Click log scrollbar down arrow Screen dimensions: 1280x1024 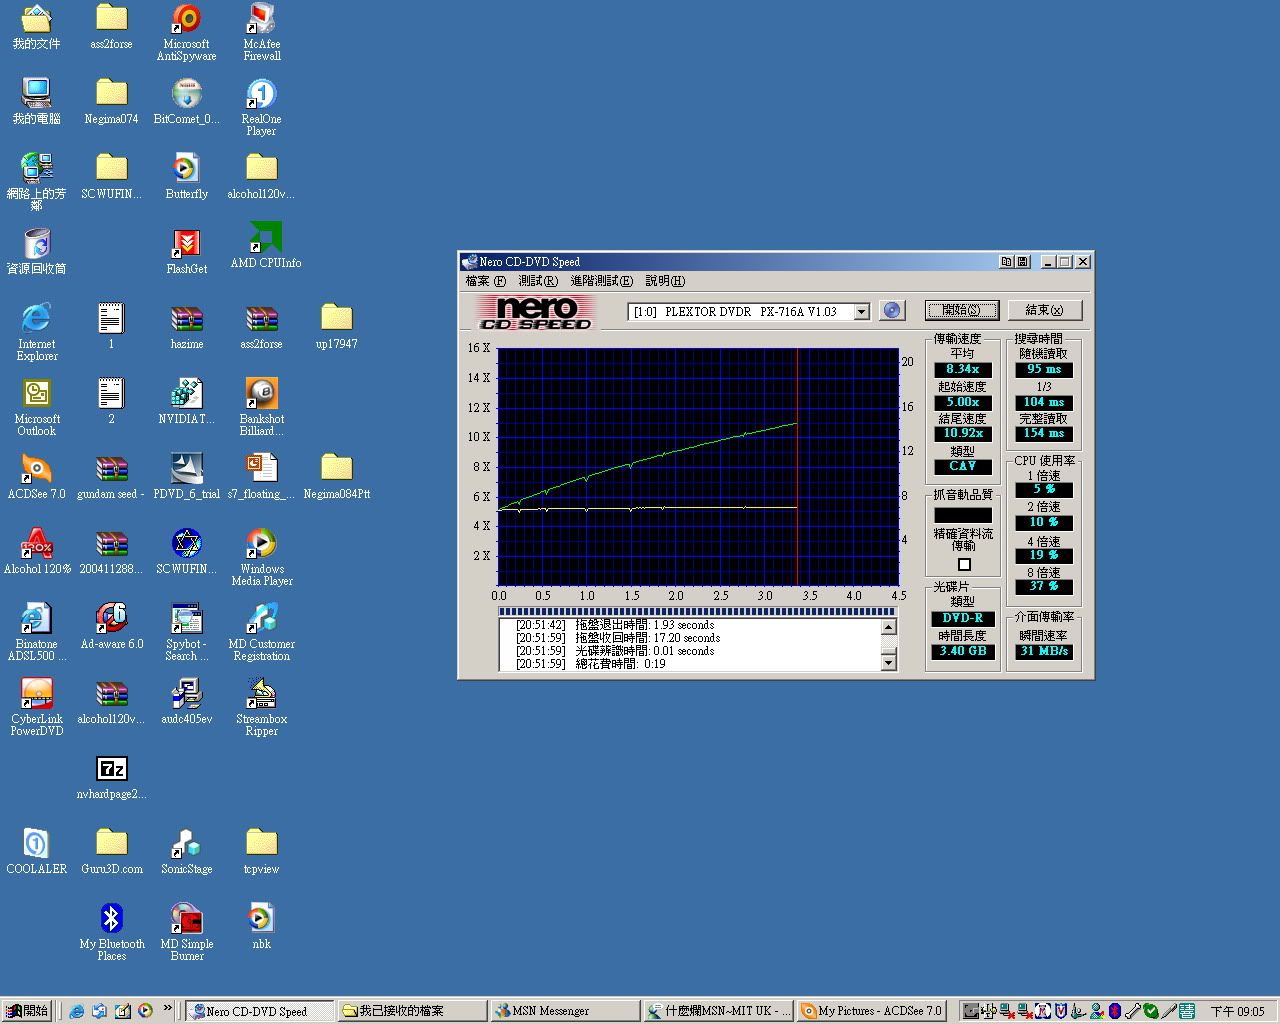(888, 662)
